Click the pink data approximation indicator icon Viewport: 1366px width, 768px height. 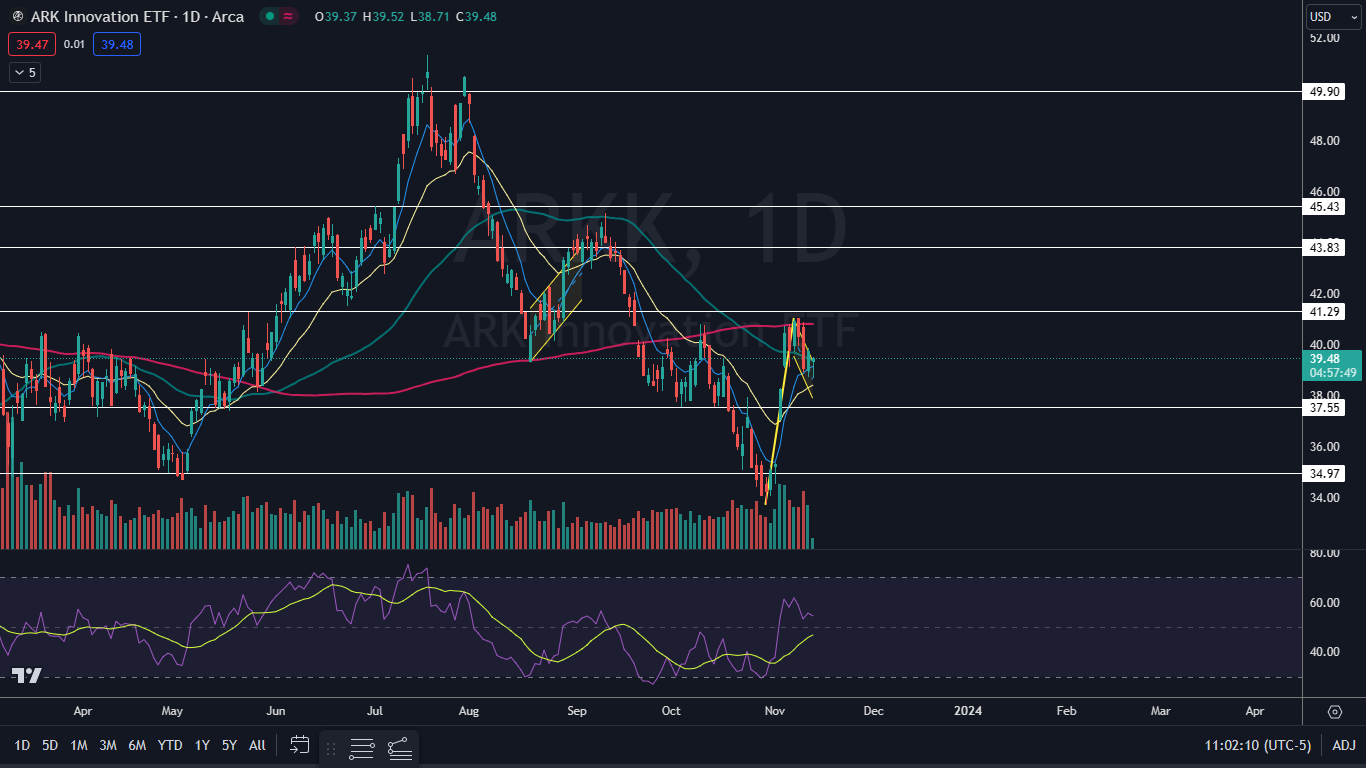click(x=289, y=17)
